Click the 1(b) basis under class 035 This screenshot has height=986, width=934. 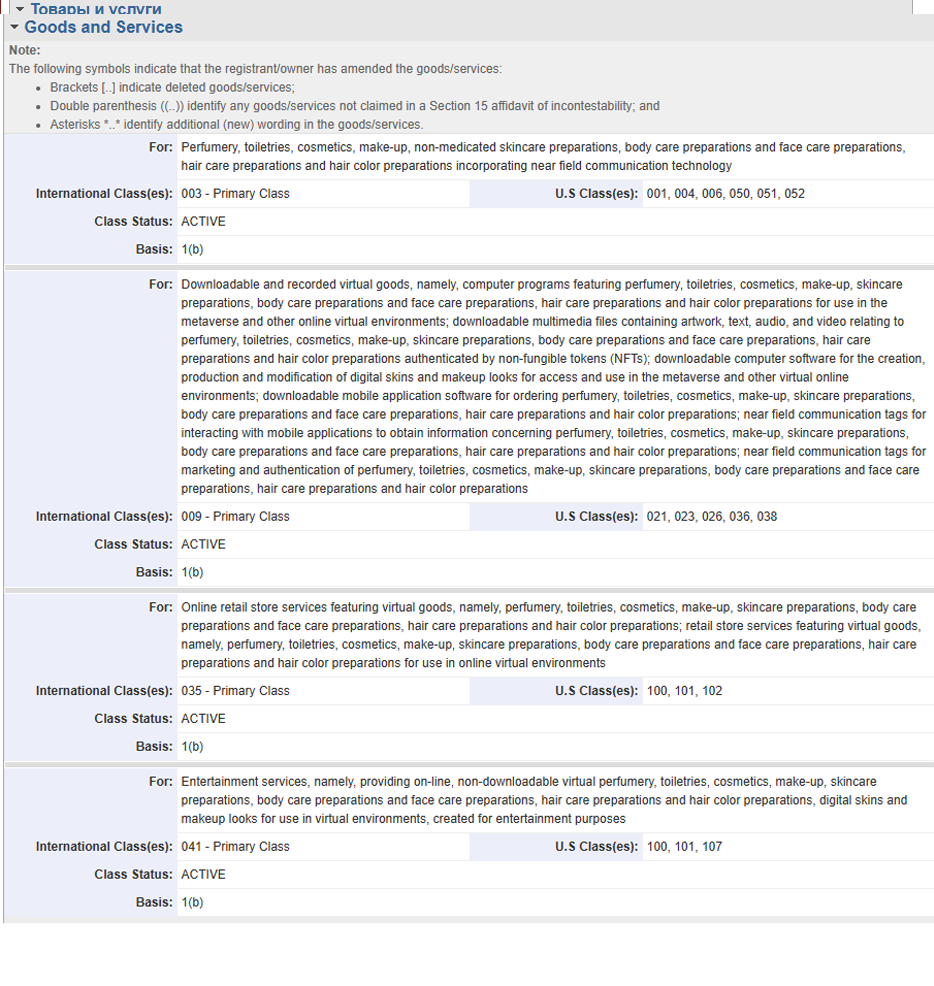[x=192, y=746]
